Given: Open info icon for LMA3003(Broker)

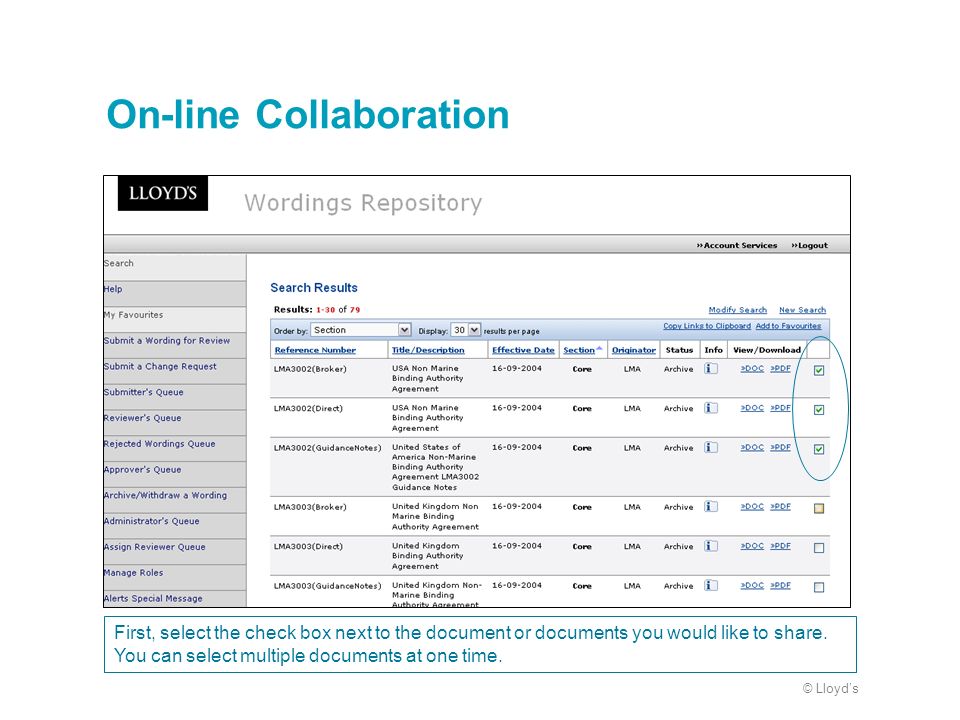Looking at the screenshot, I should [710, 506].
